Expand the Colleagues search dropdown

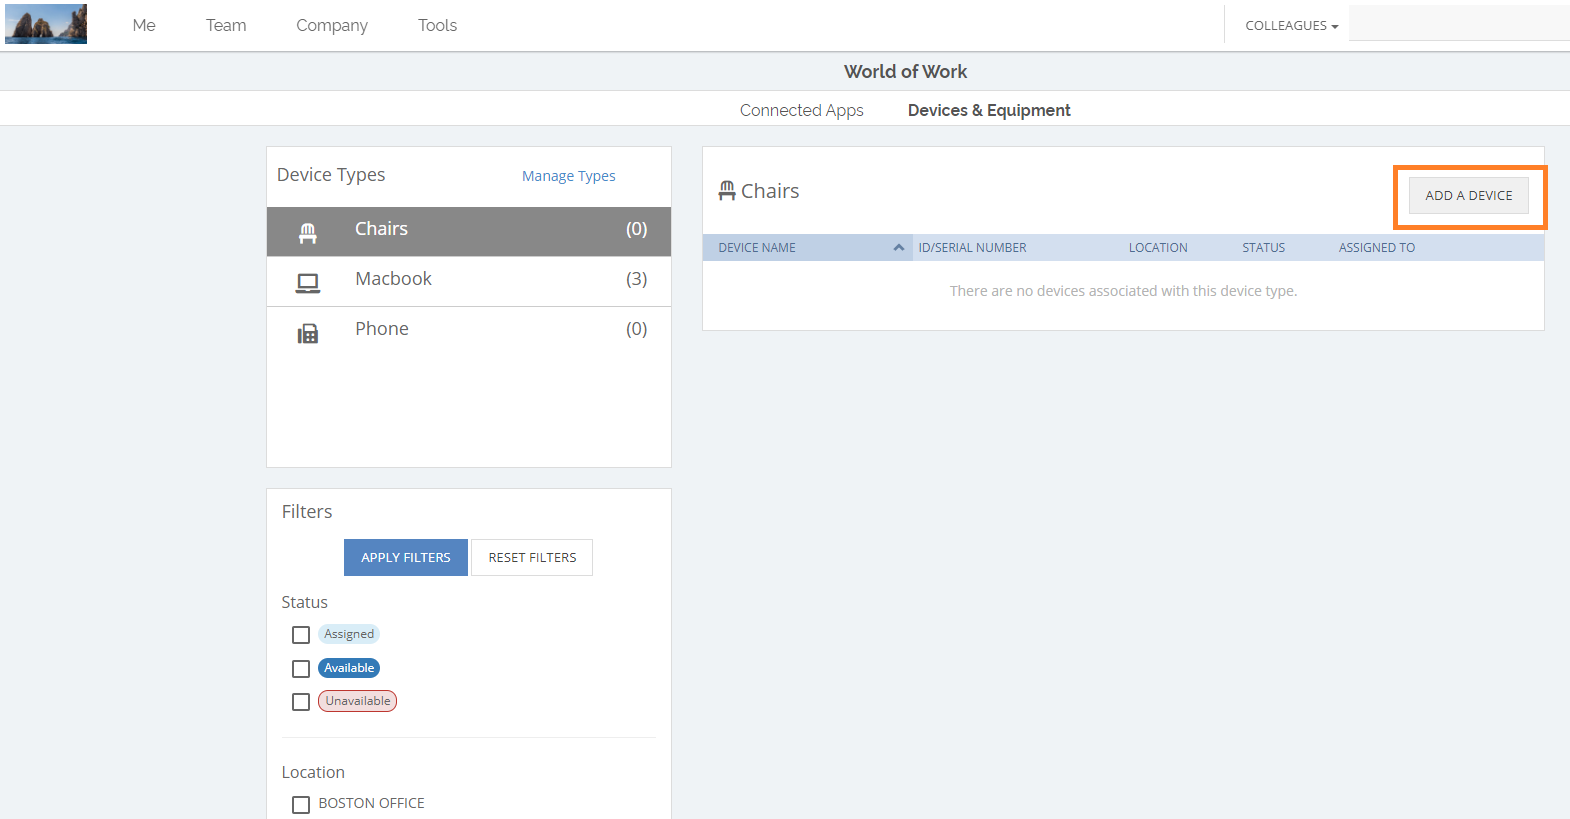click(x=1291, y=26)
